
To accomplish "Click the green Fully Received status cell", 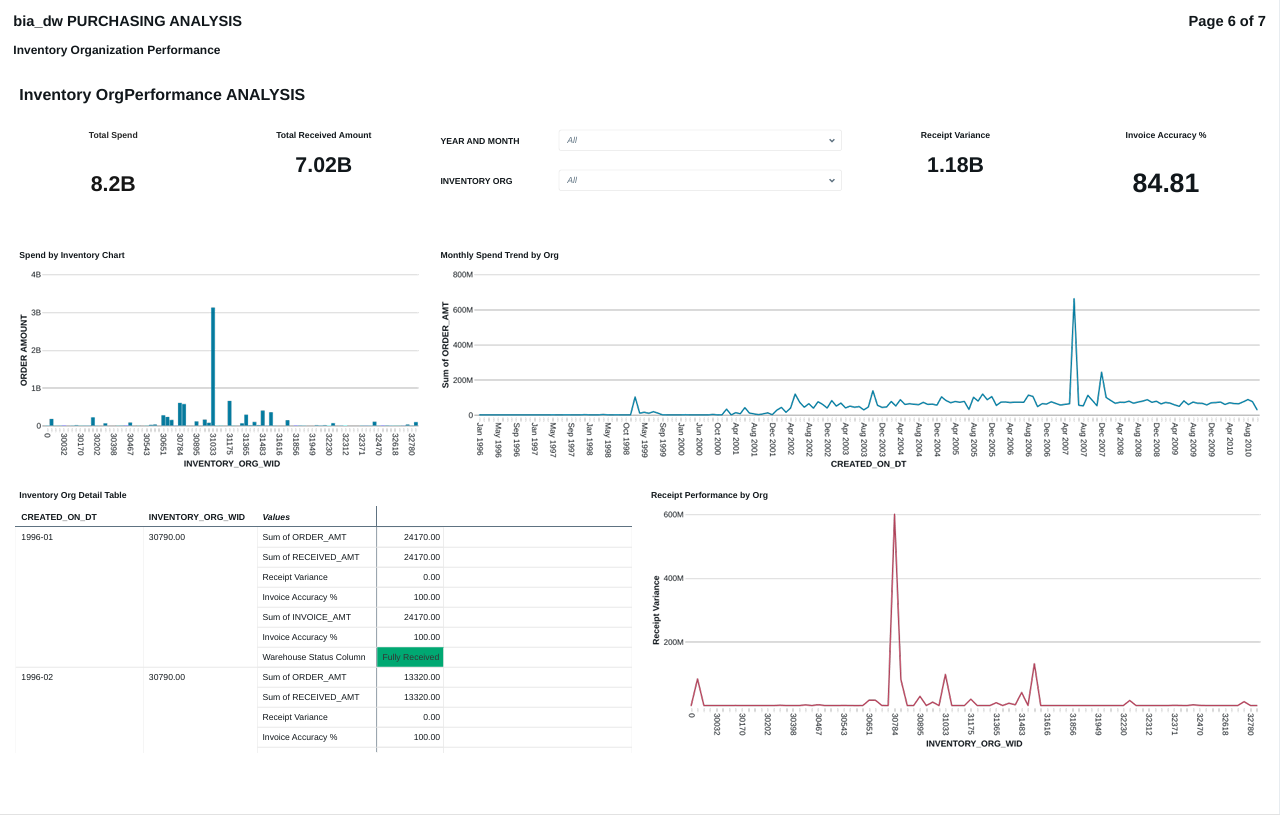I will 410,657.
